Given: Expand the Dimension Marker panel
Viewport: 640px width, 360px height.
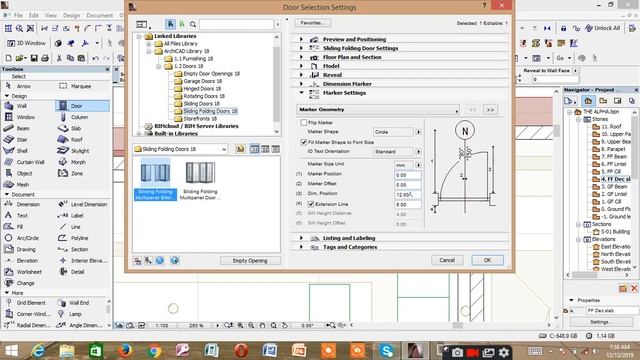Looking at the screenshot, I should tap(301, 84).
